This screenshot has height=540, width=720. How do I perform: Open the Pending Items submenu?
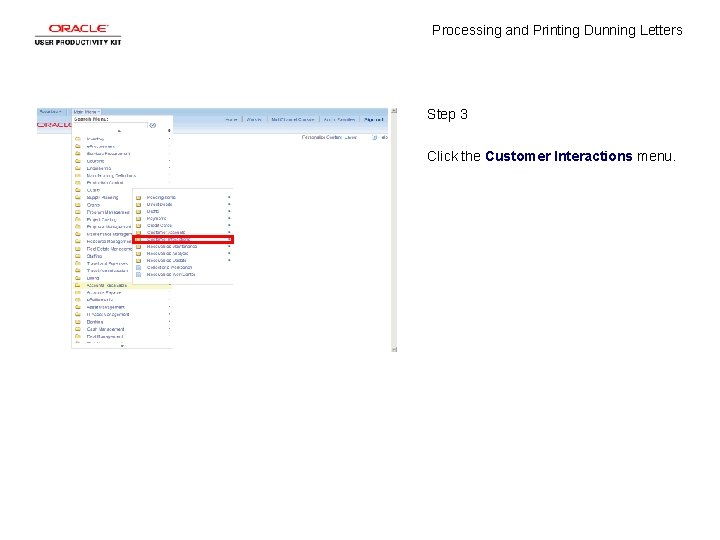pos(161,197)
